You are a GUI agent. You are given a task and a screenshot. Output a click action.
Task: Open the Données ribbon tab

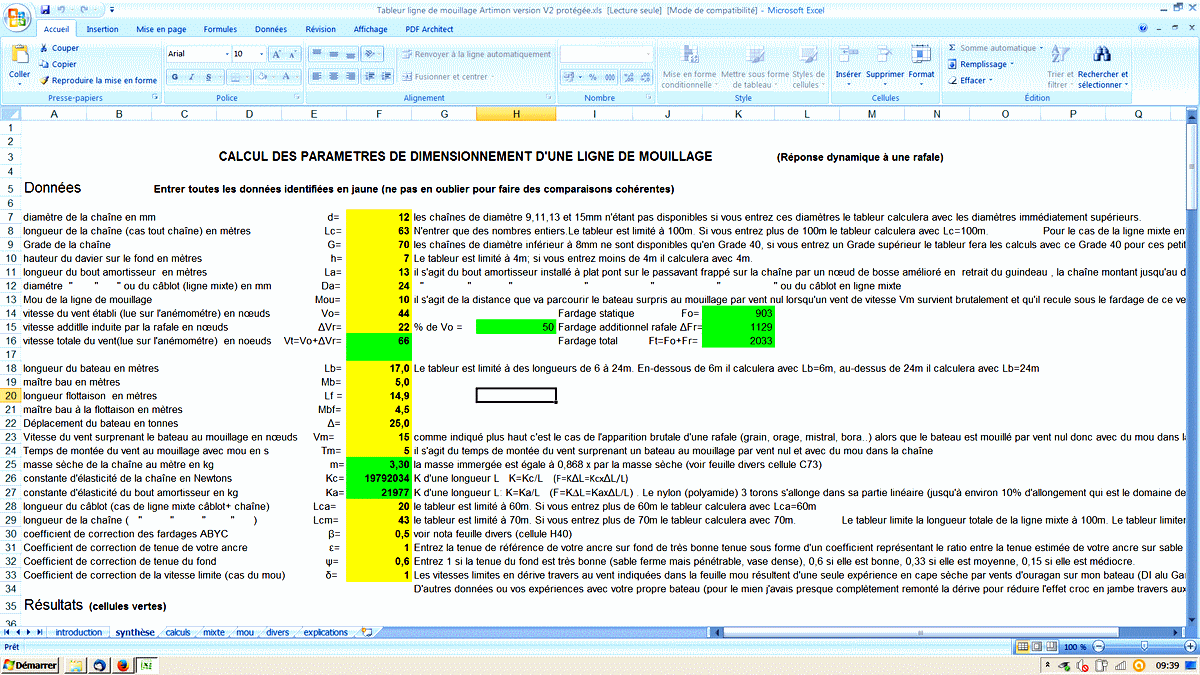click(x=271, y=29)
